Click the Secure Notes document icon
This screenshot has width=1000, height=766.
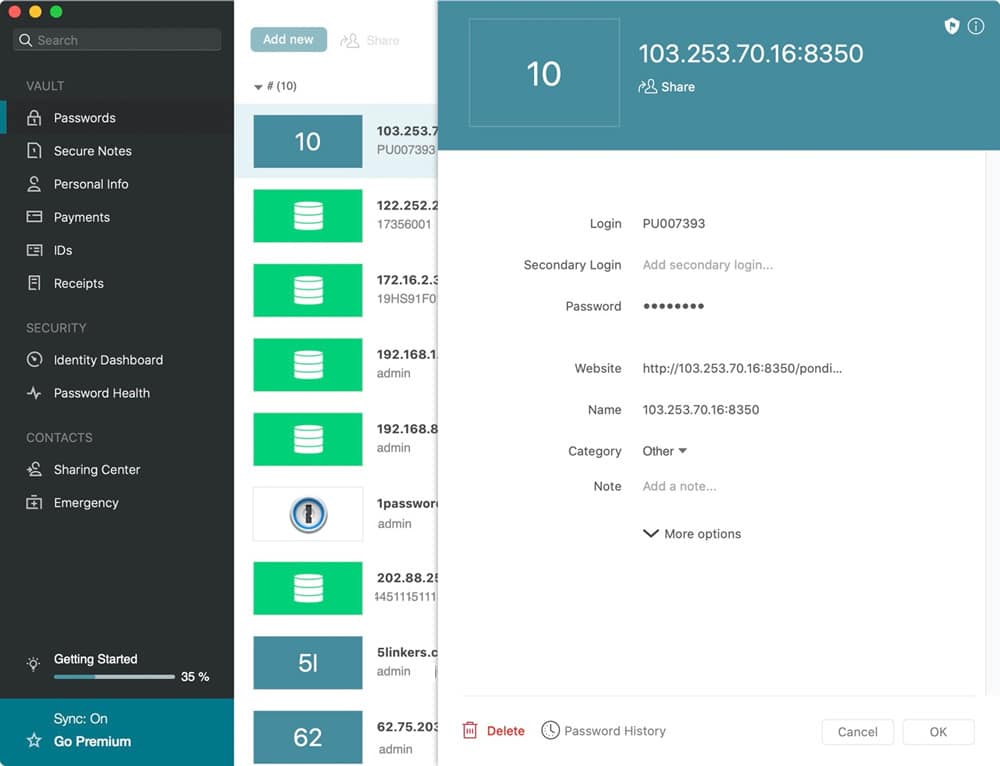coord(34,151)
